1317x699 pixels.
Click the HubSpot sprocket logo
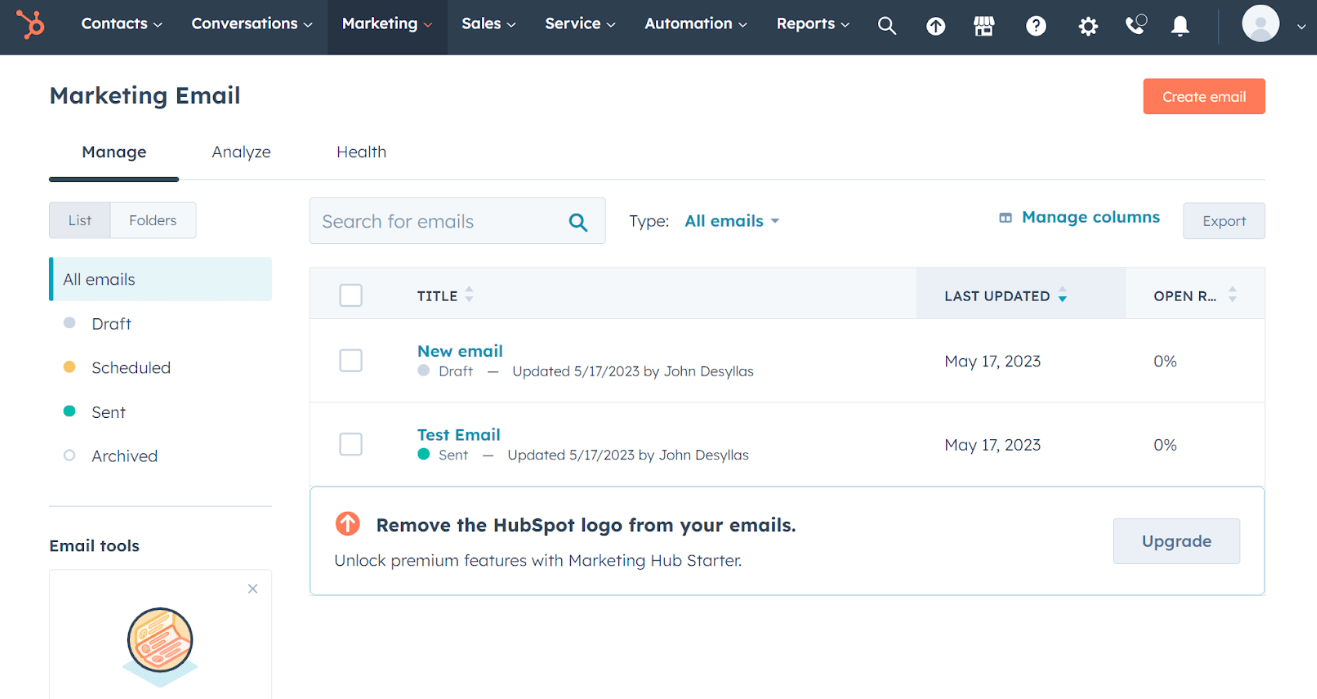coord(31,25)
